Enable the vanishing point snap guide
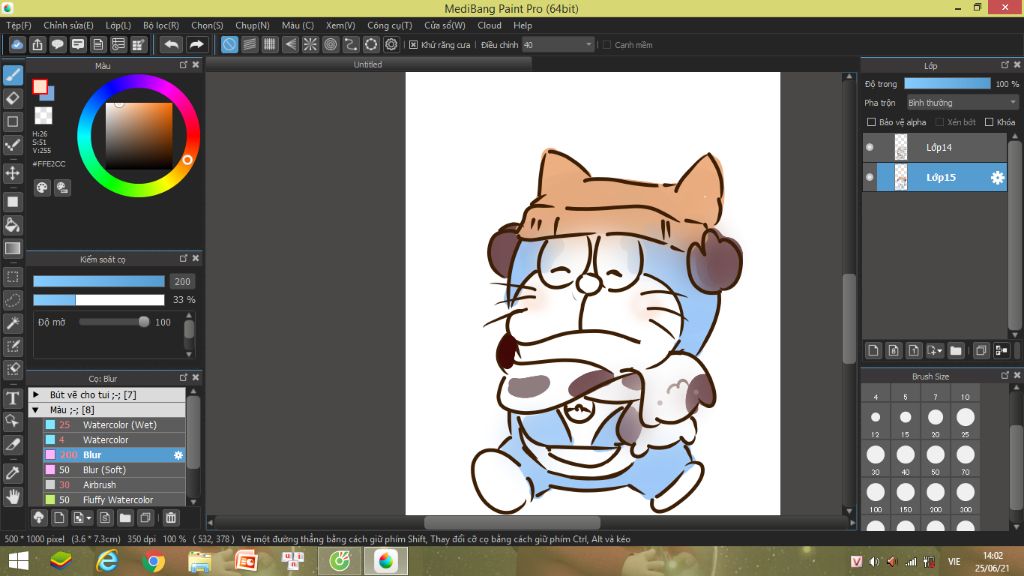 point(290,44)
